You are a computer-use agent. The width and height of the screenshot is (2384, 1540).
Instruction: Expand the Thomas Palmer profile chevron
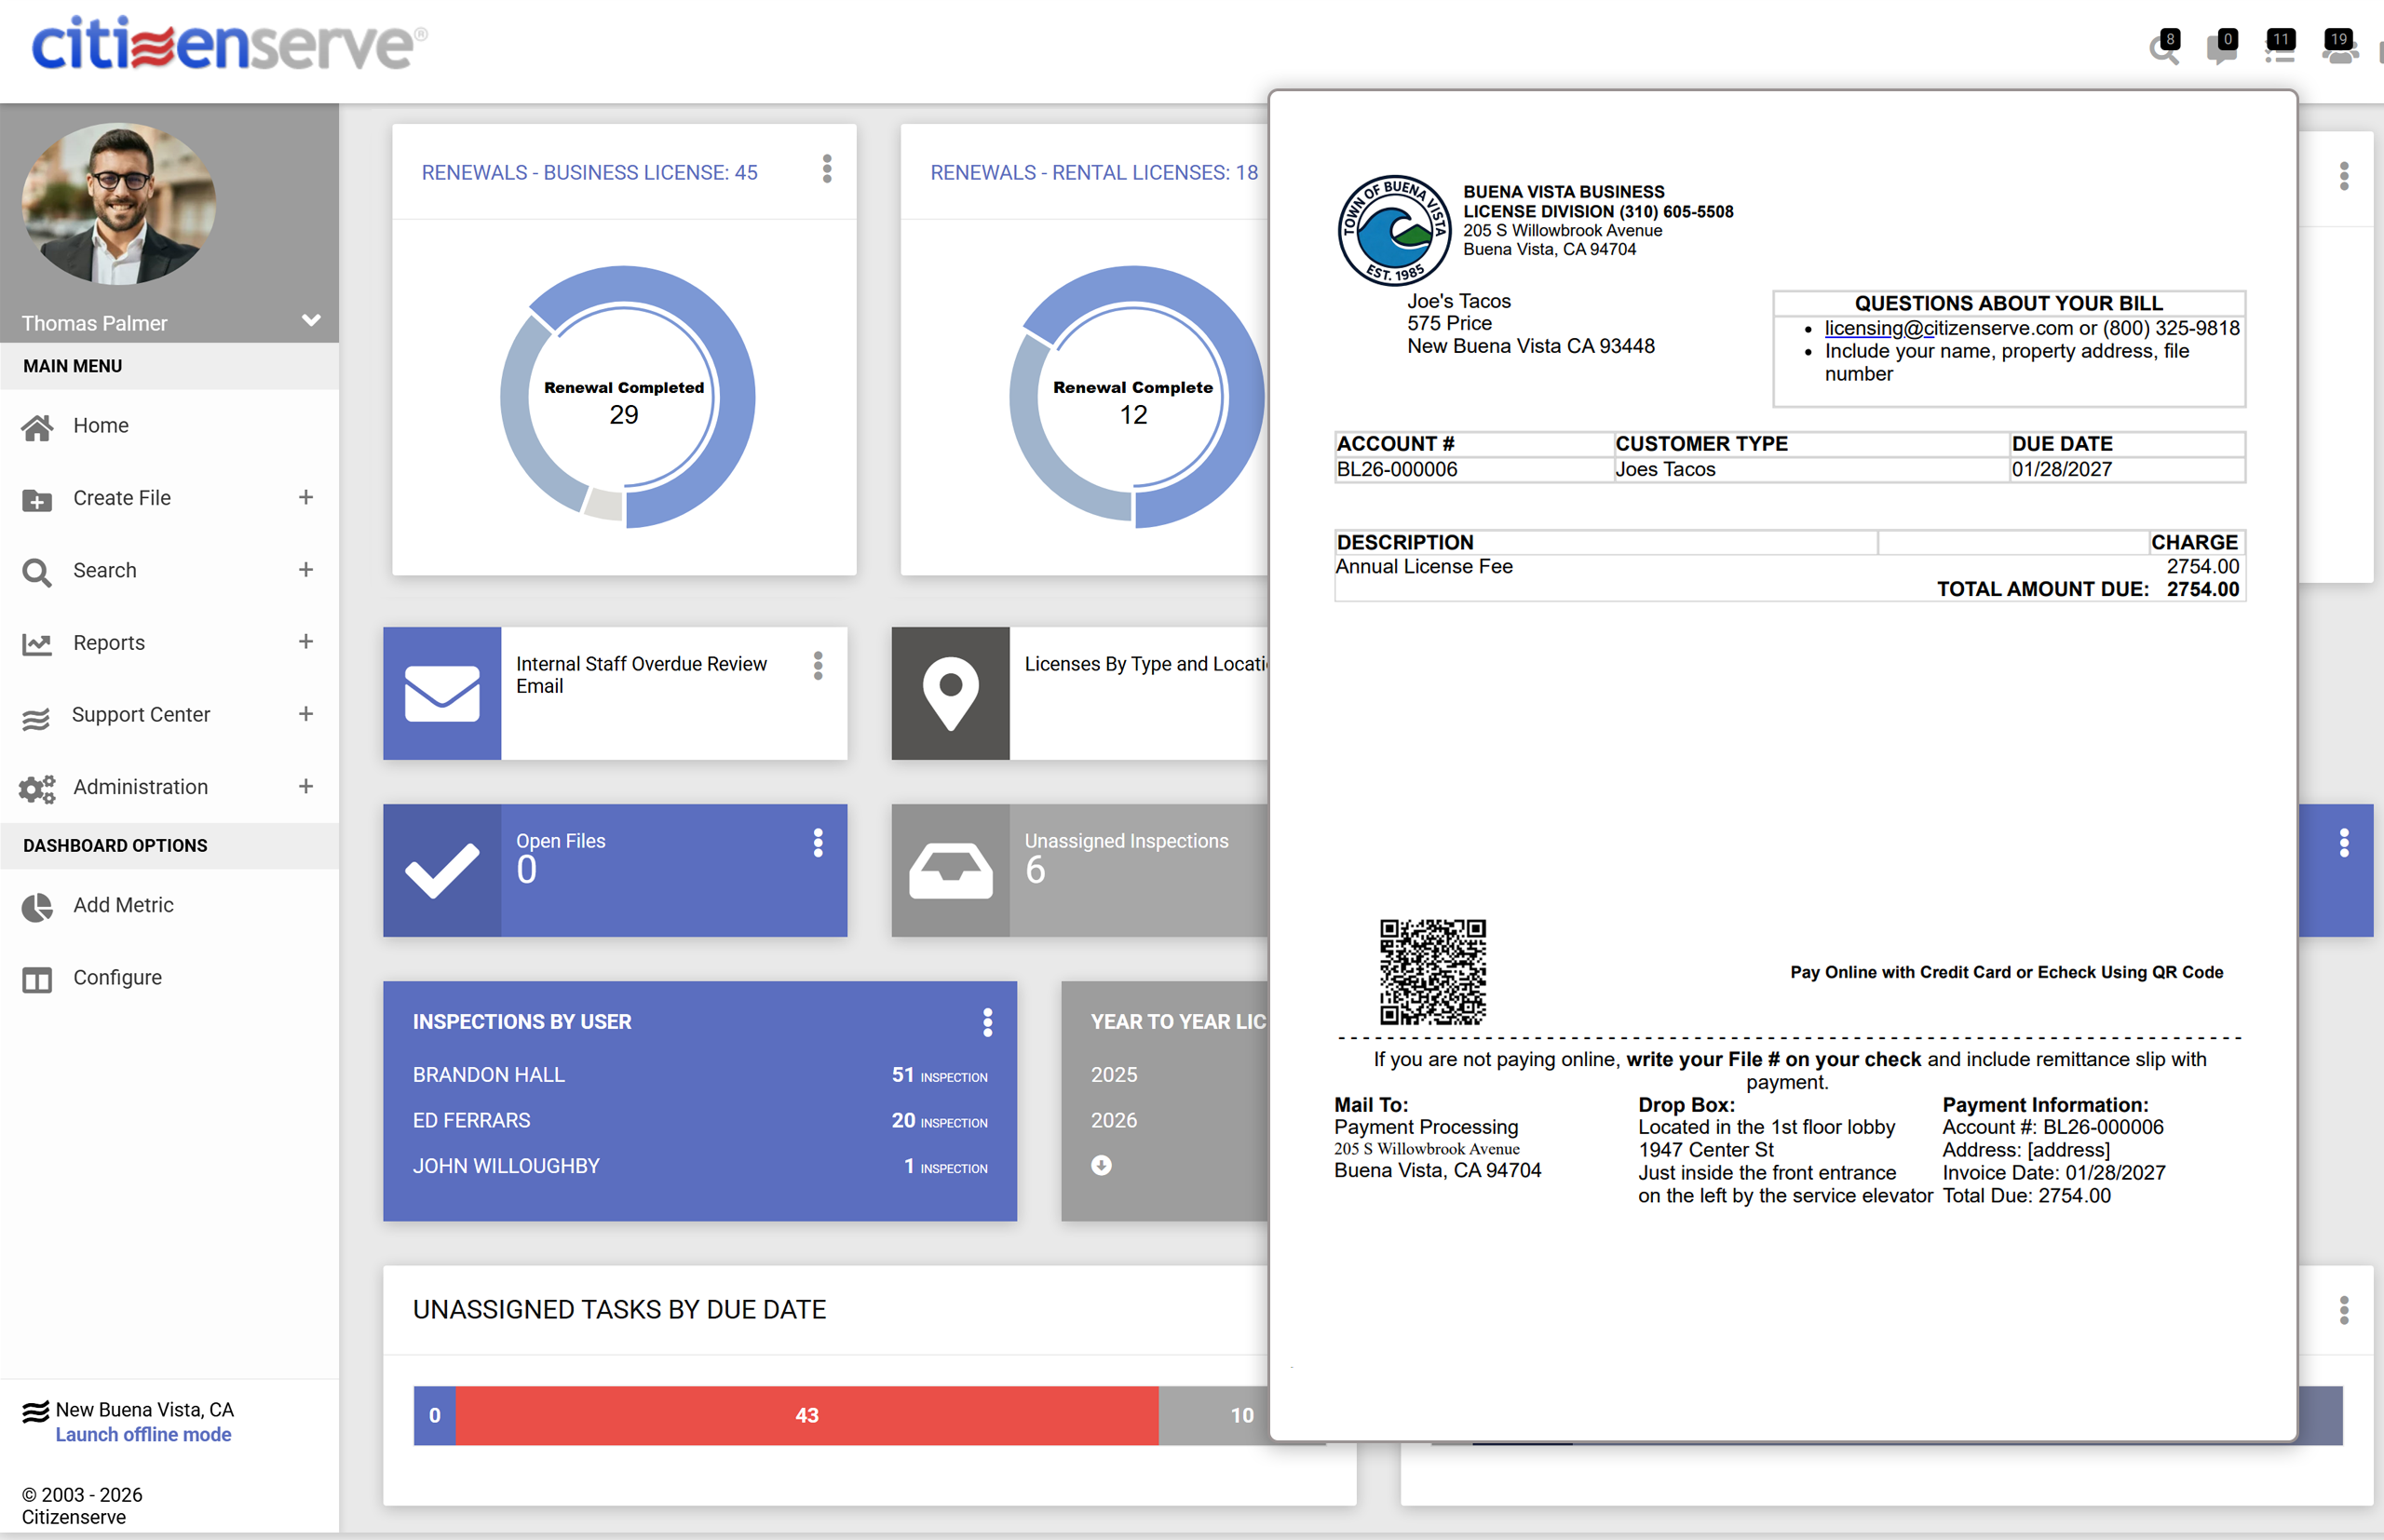click(311, 321)
